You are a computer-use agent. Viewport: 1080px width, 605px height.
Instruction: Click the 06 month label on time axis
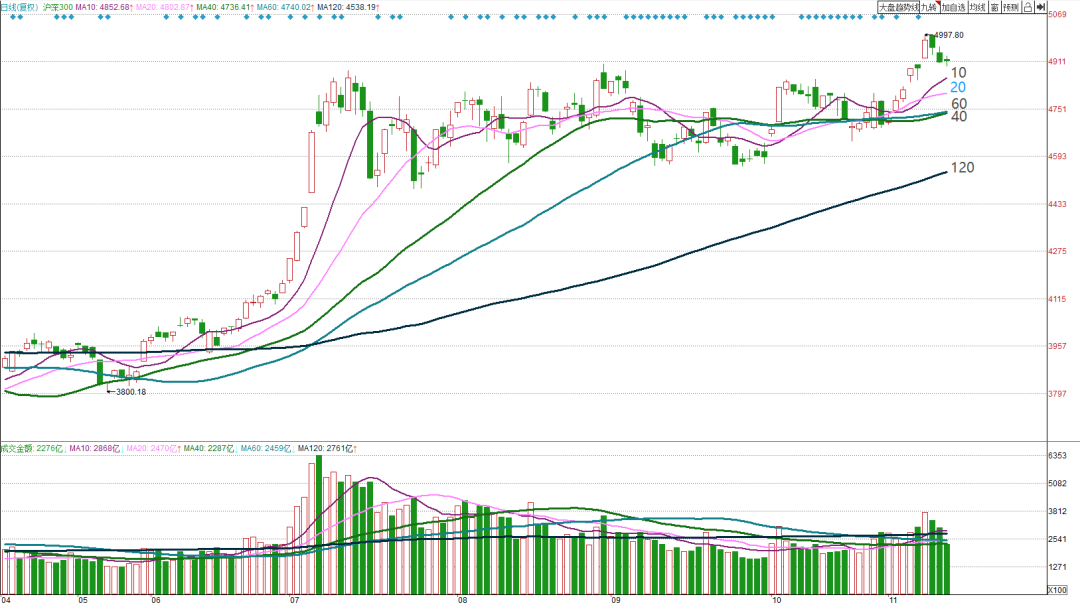(156, 599)
